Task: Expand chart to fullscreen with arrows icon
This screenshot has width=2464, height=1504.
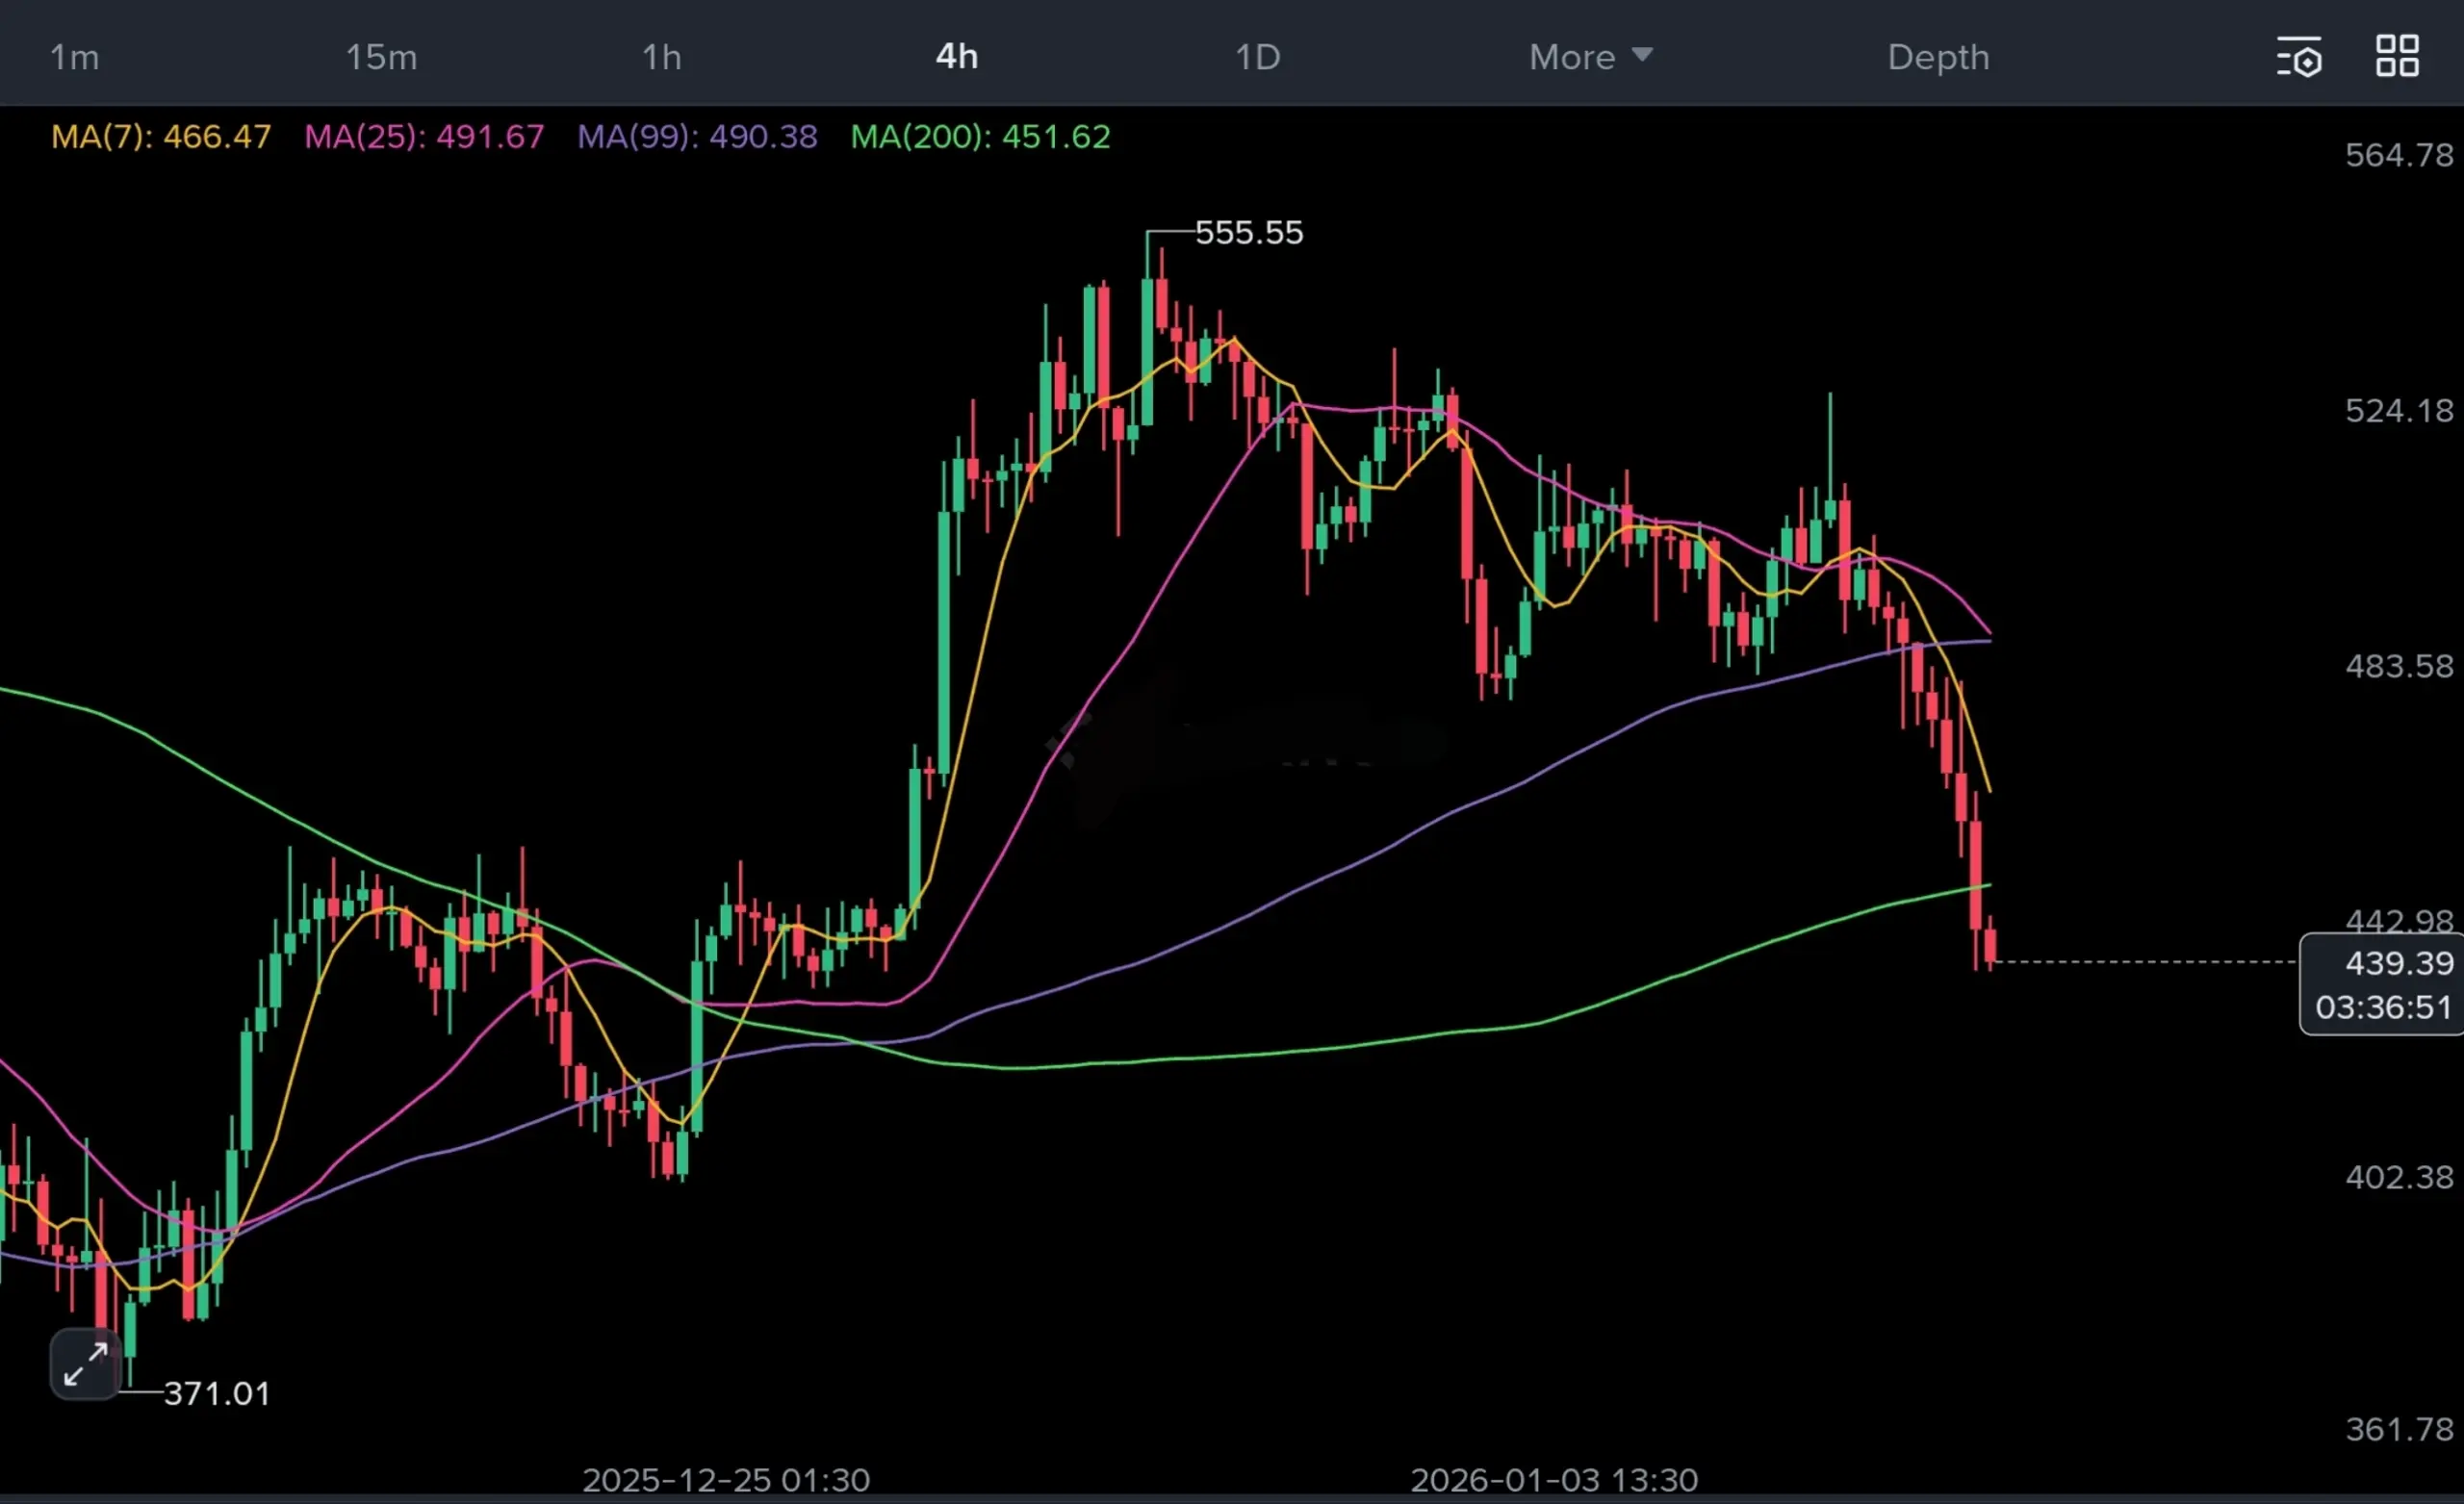Action: point(86,1364)
